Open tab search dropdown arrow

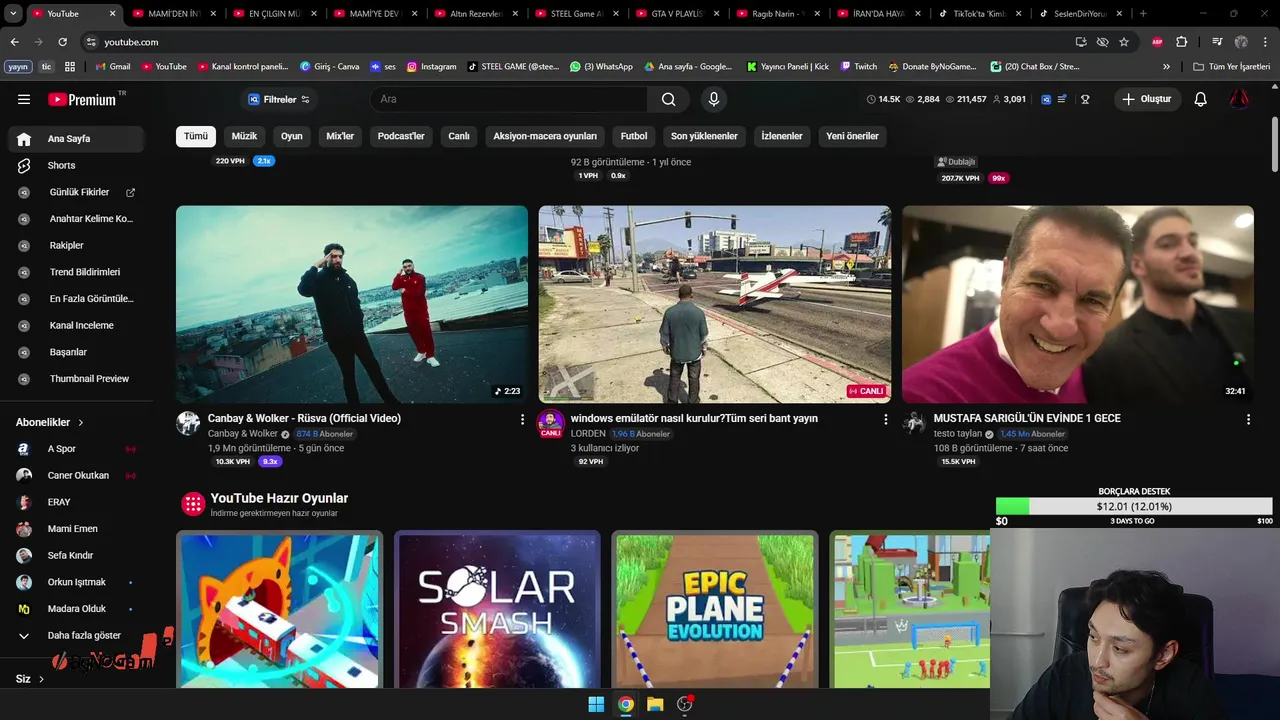(x=14, y=14)
